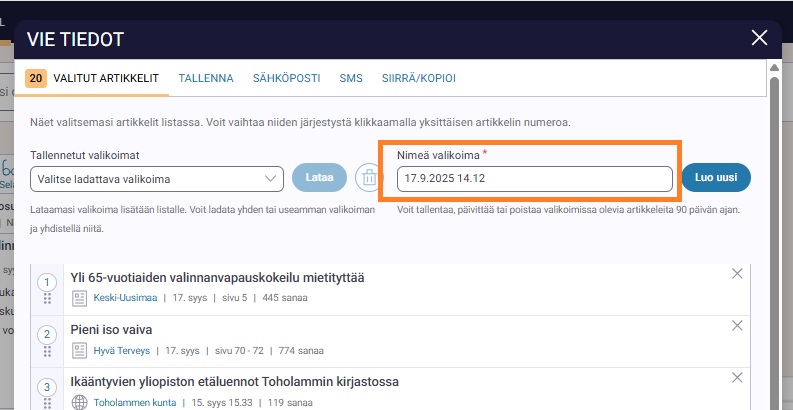Remove Yli 65-vuotiaiden valinnanvapauskokeilu article
The image size is (793, 410).
737,274
